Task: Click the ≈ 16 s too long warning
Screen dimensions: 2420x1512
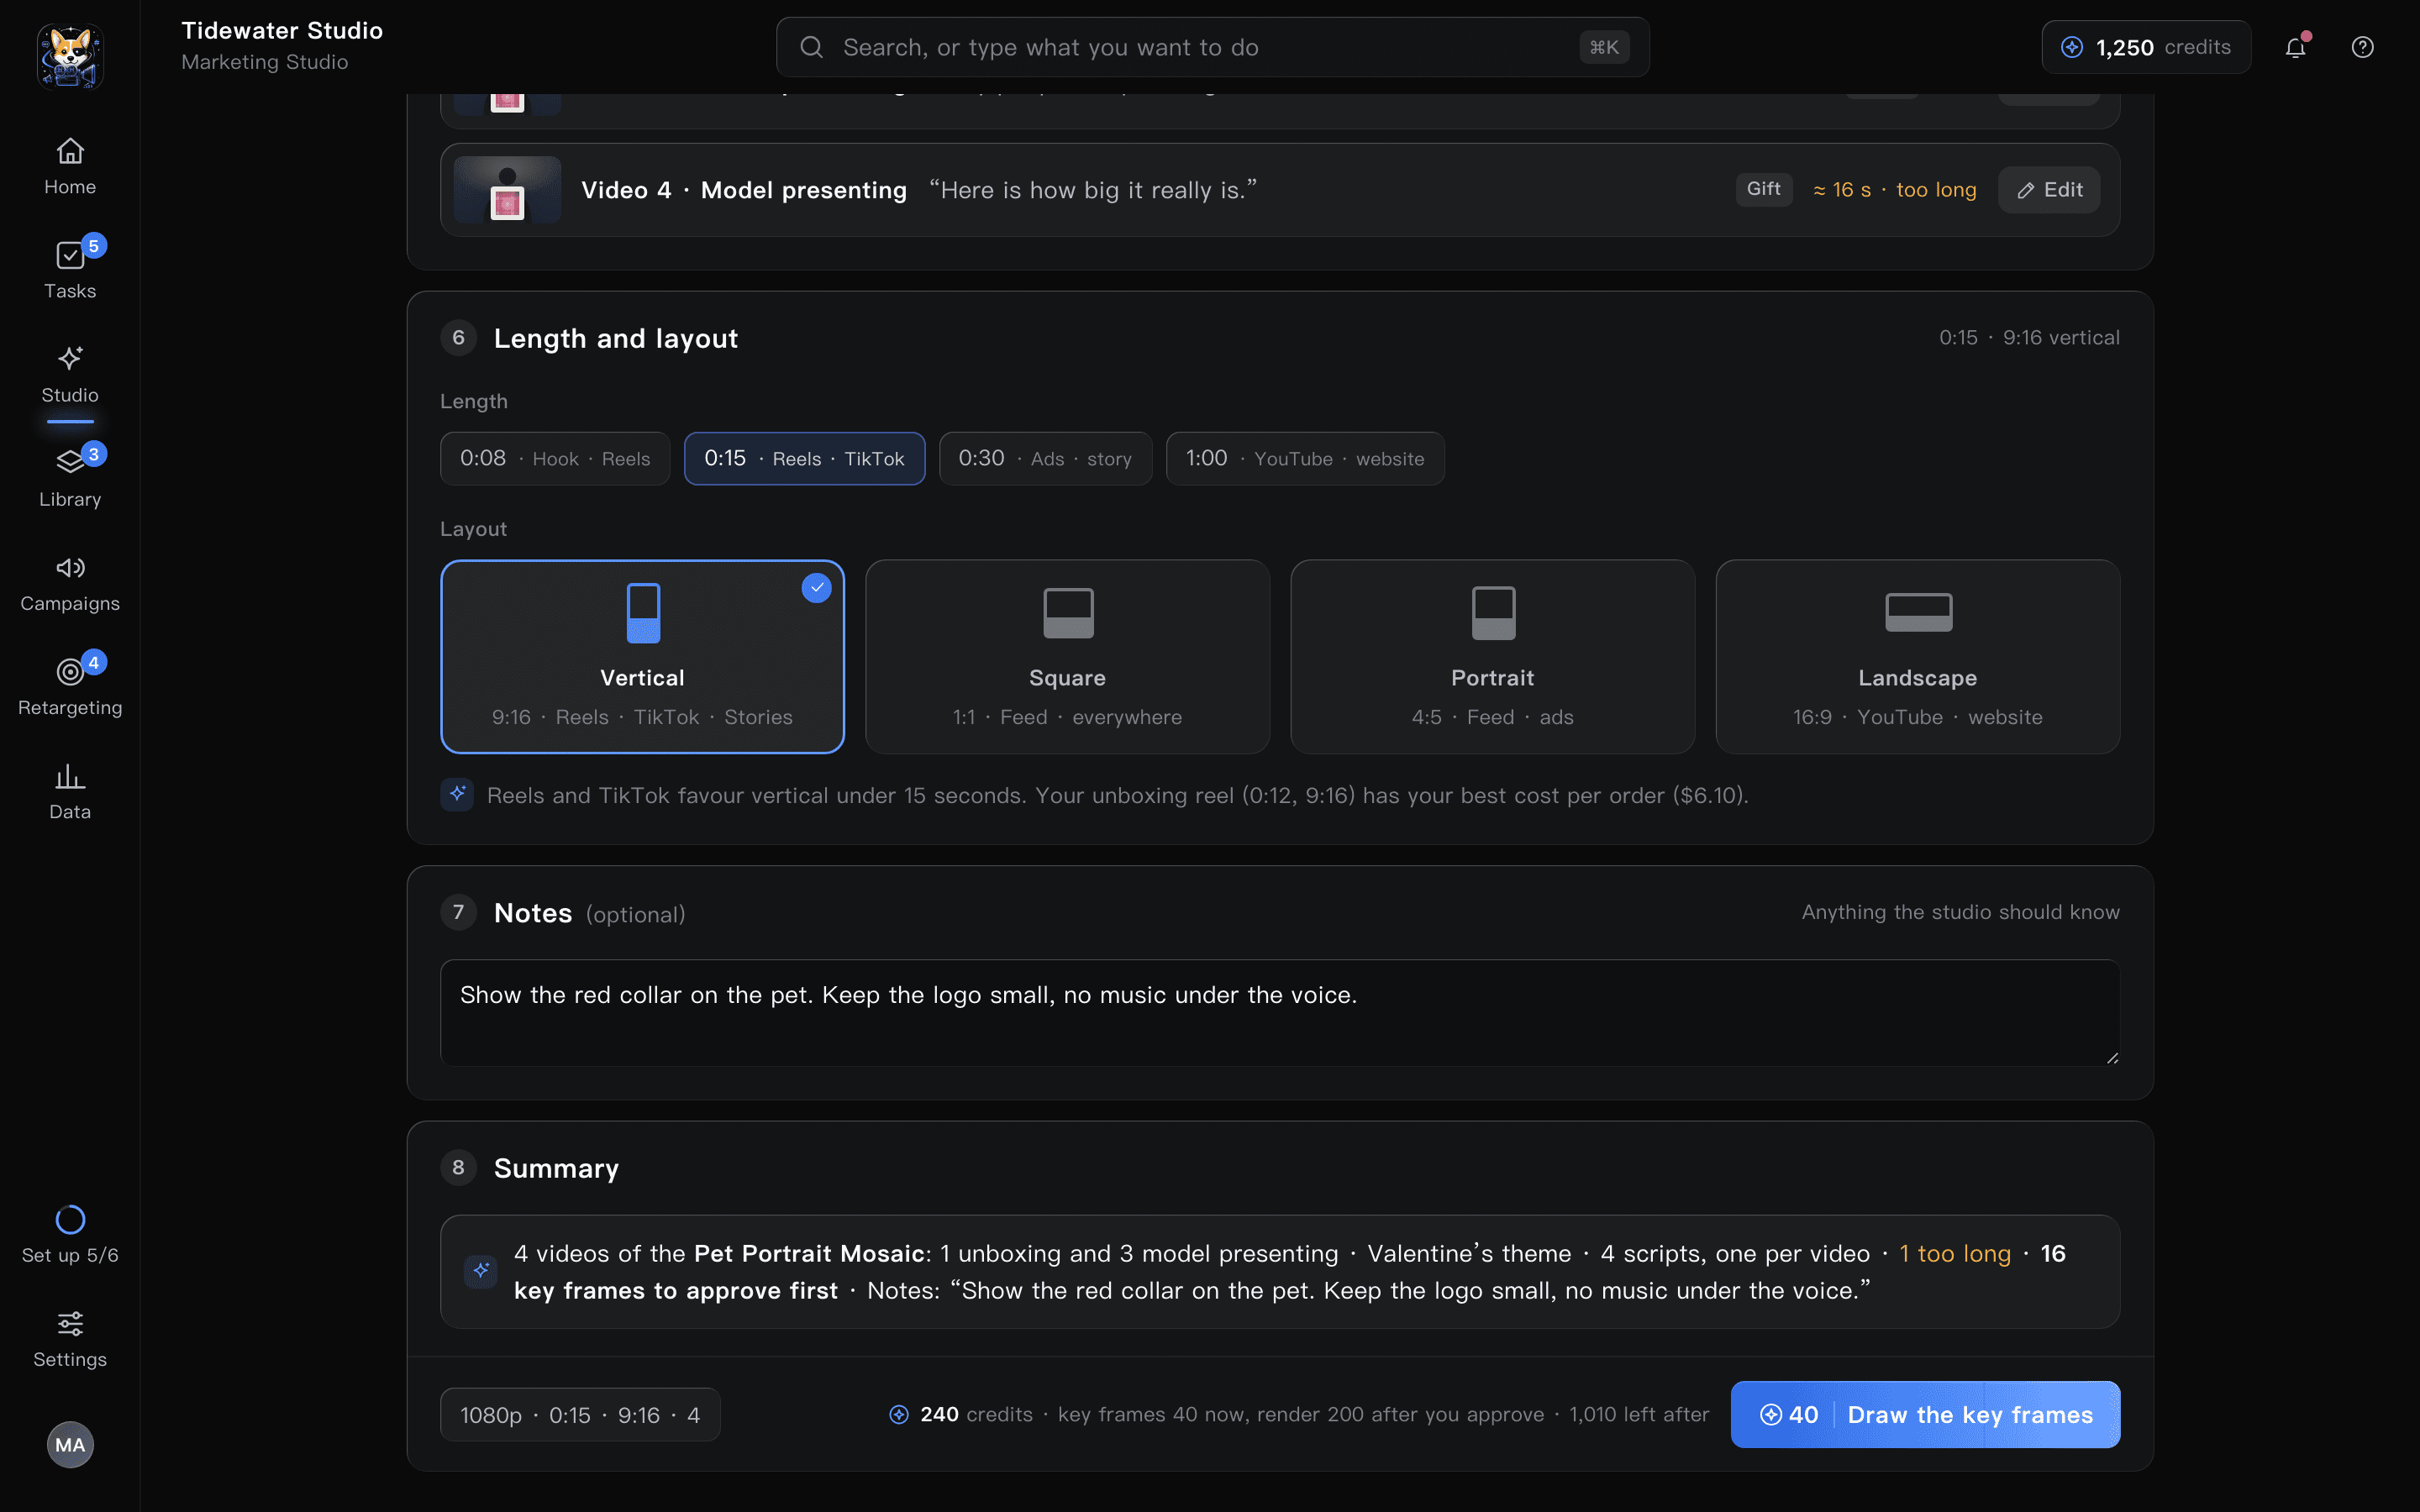Action: pos(1894,190)
